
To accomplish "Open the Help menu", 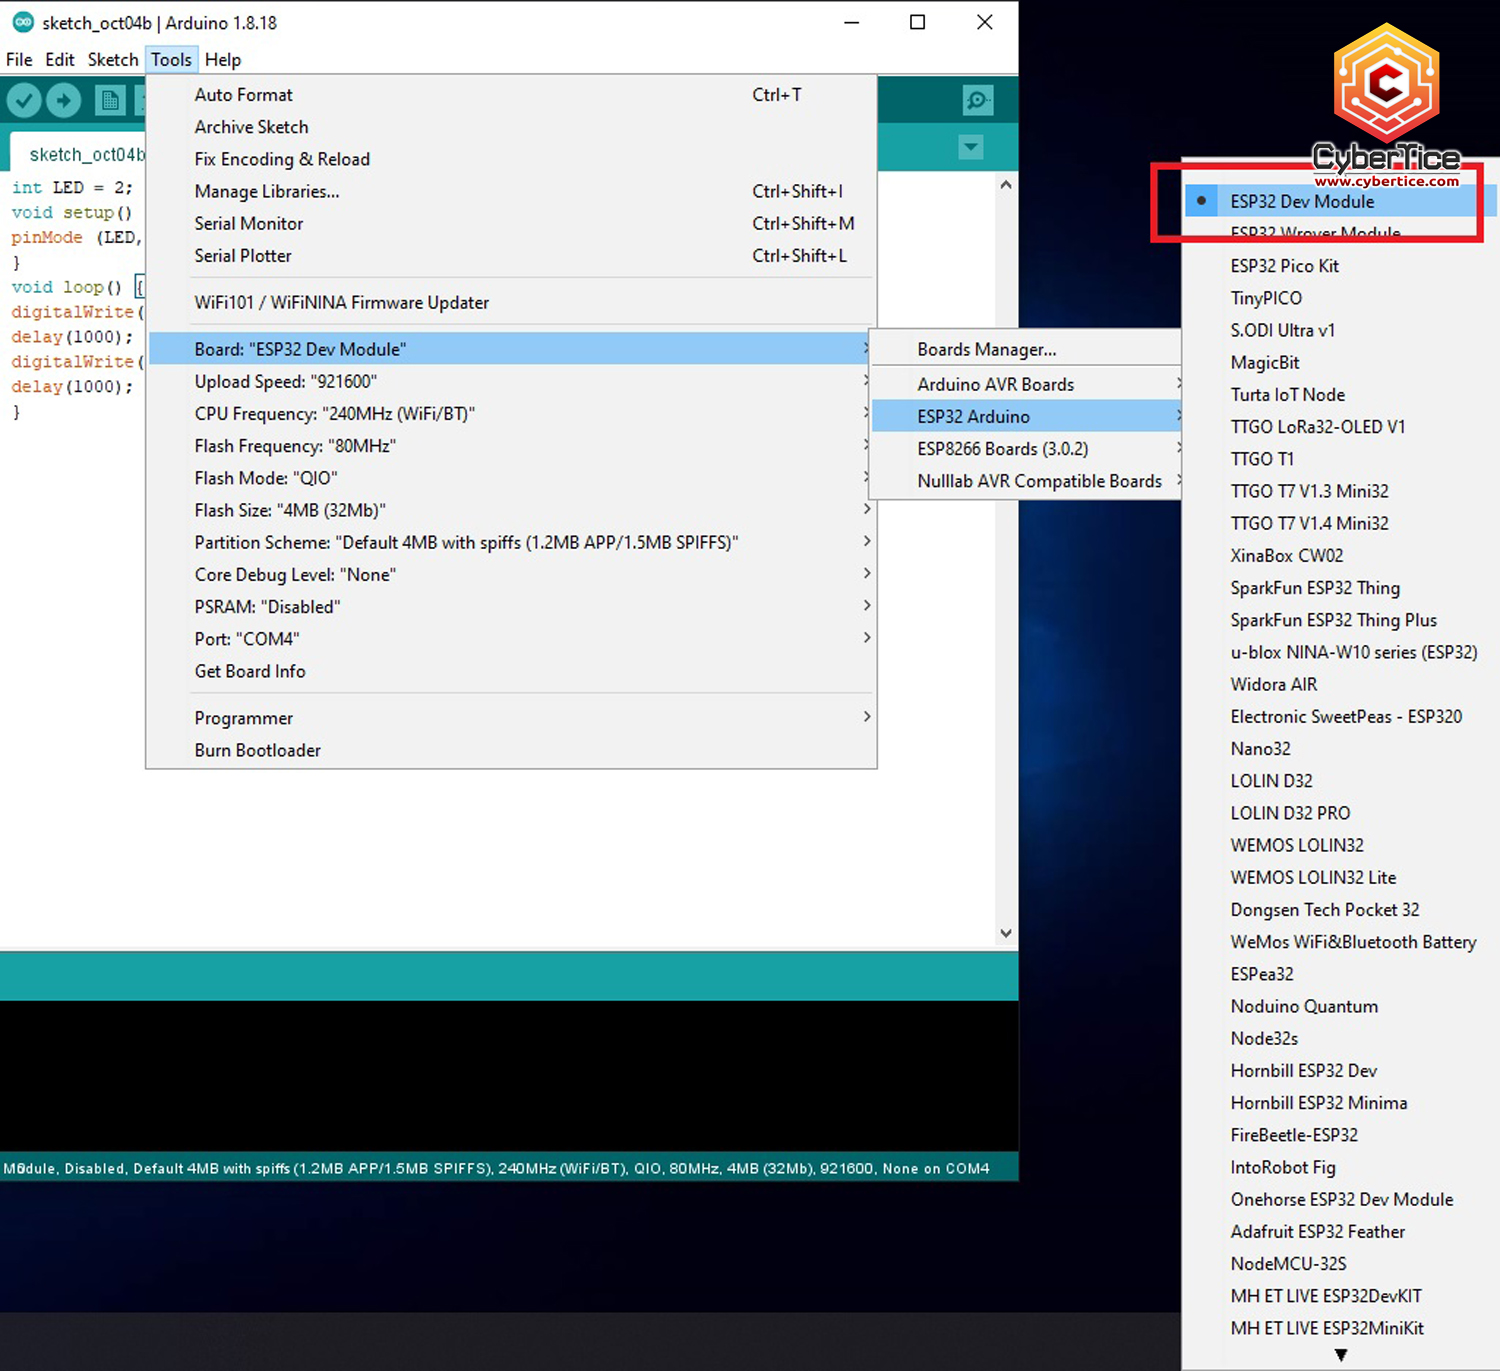I will [222, 59].
